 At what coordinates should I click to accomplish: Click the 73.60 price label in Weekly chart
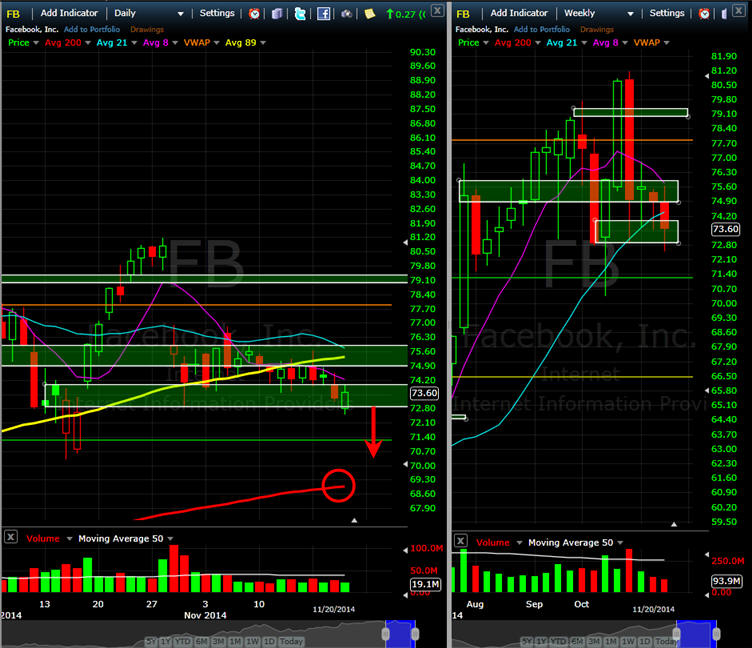click(725, 229)
